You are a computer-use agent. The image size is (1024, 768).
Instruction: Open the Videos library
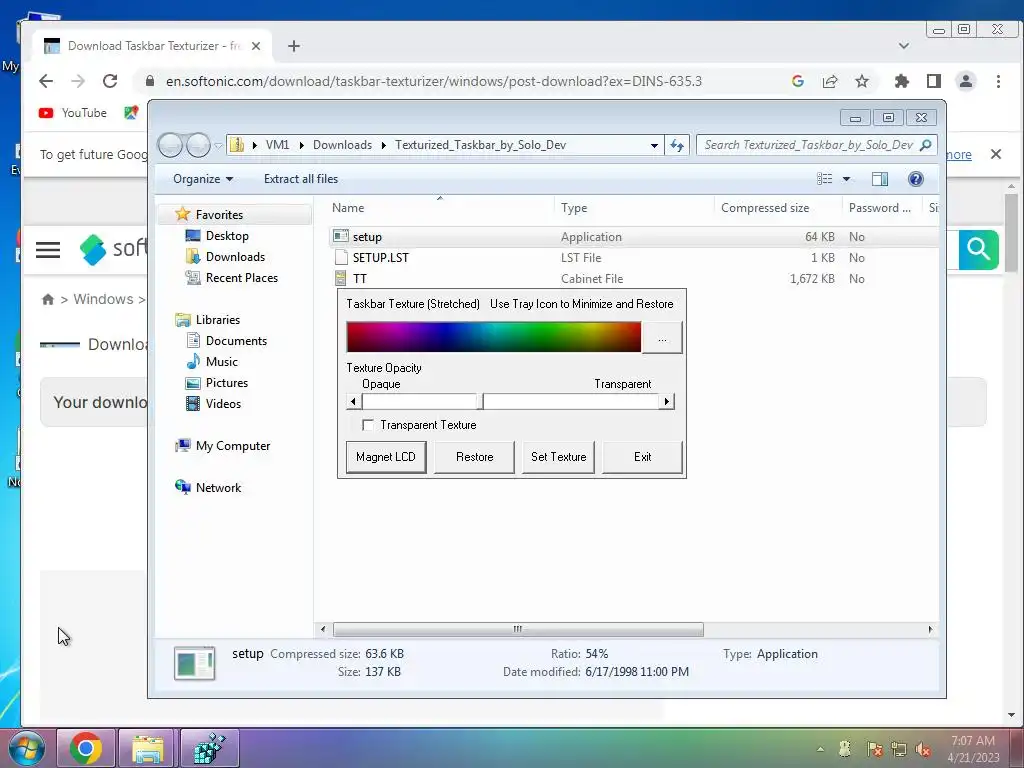point(223,404)
